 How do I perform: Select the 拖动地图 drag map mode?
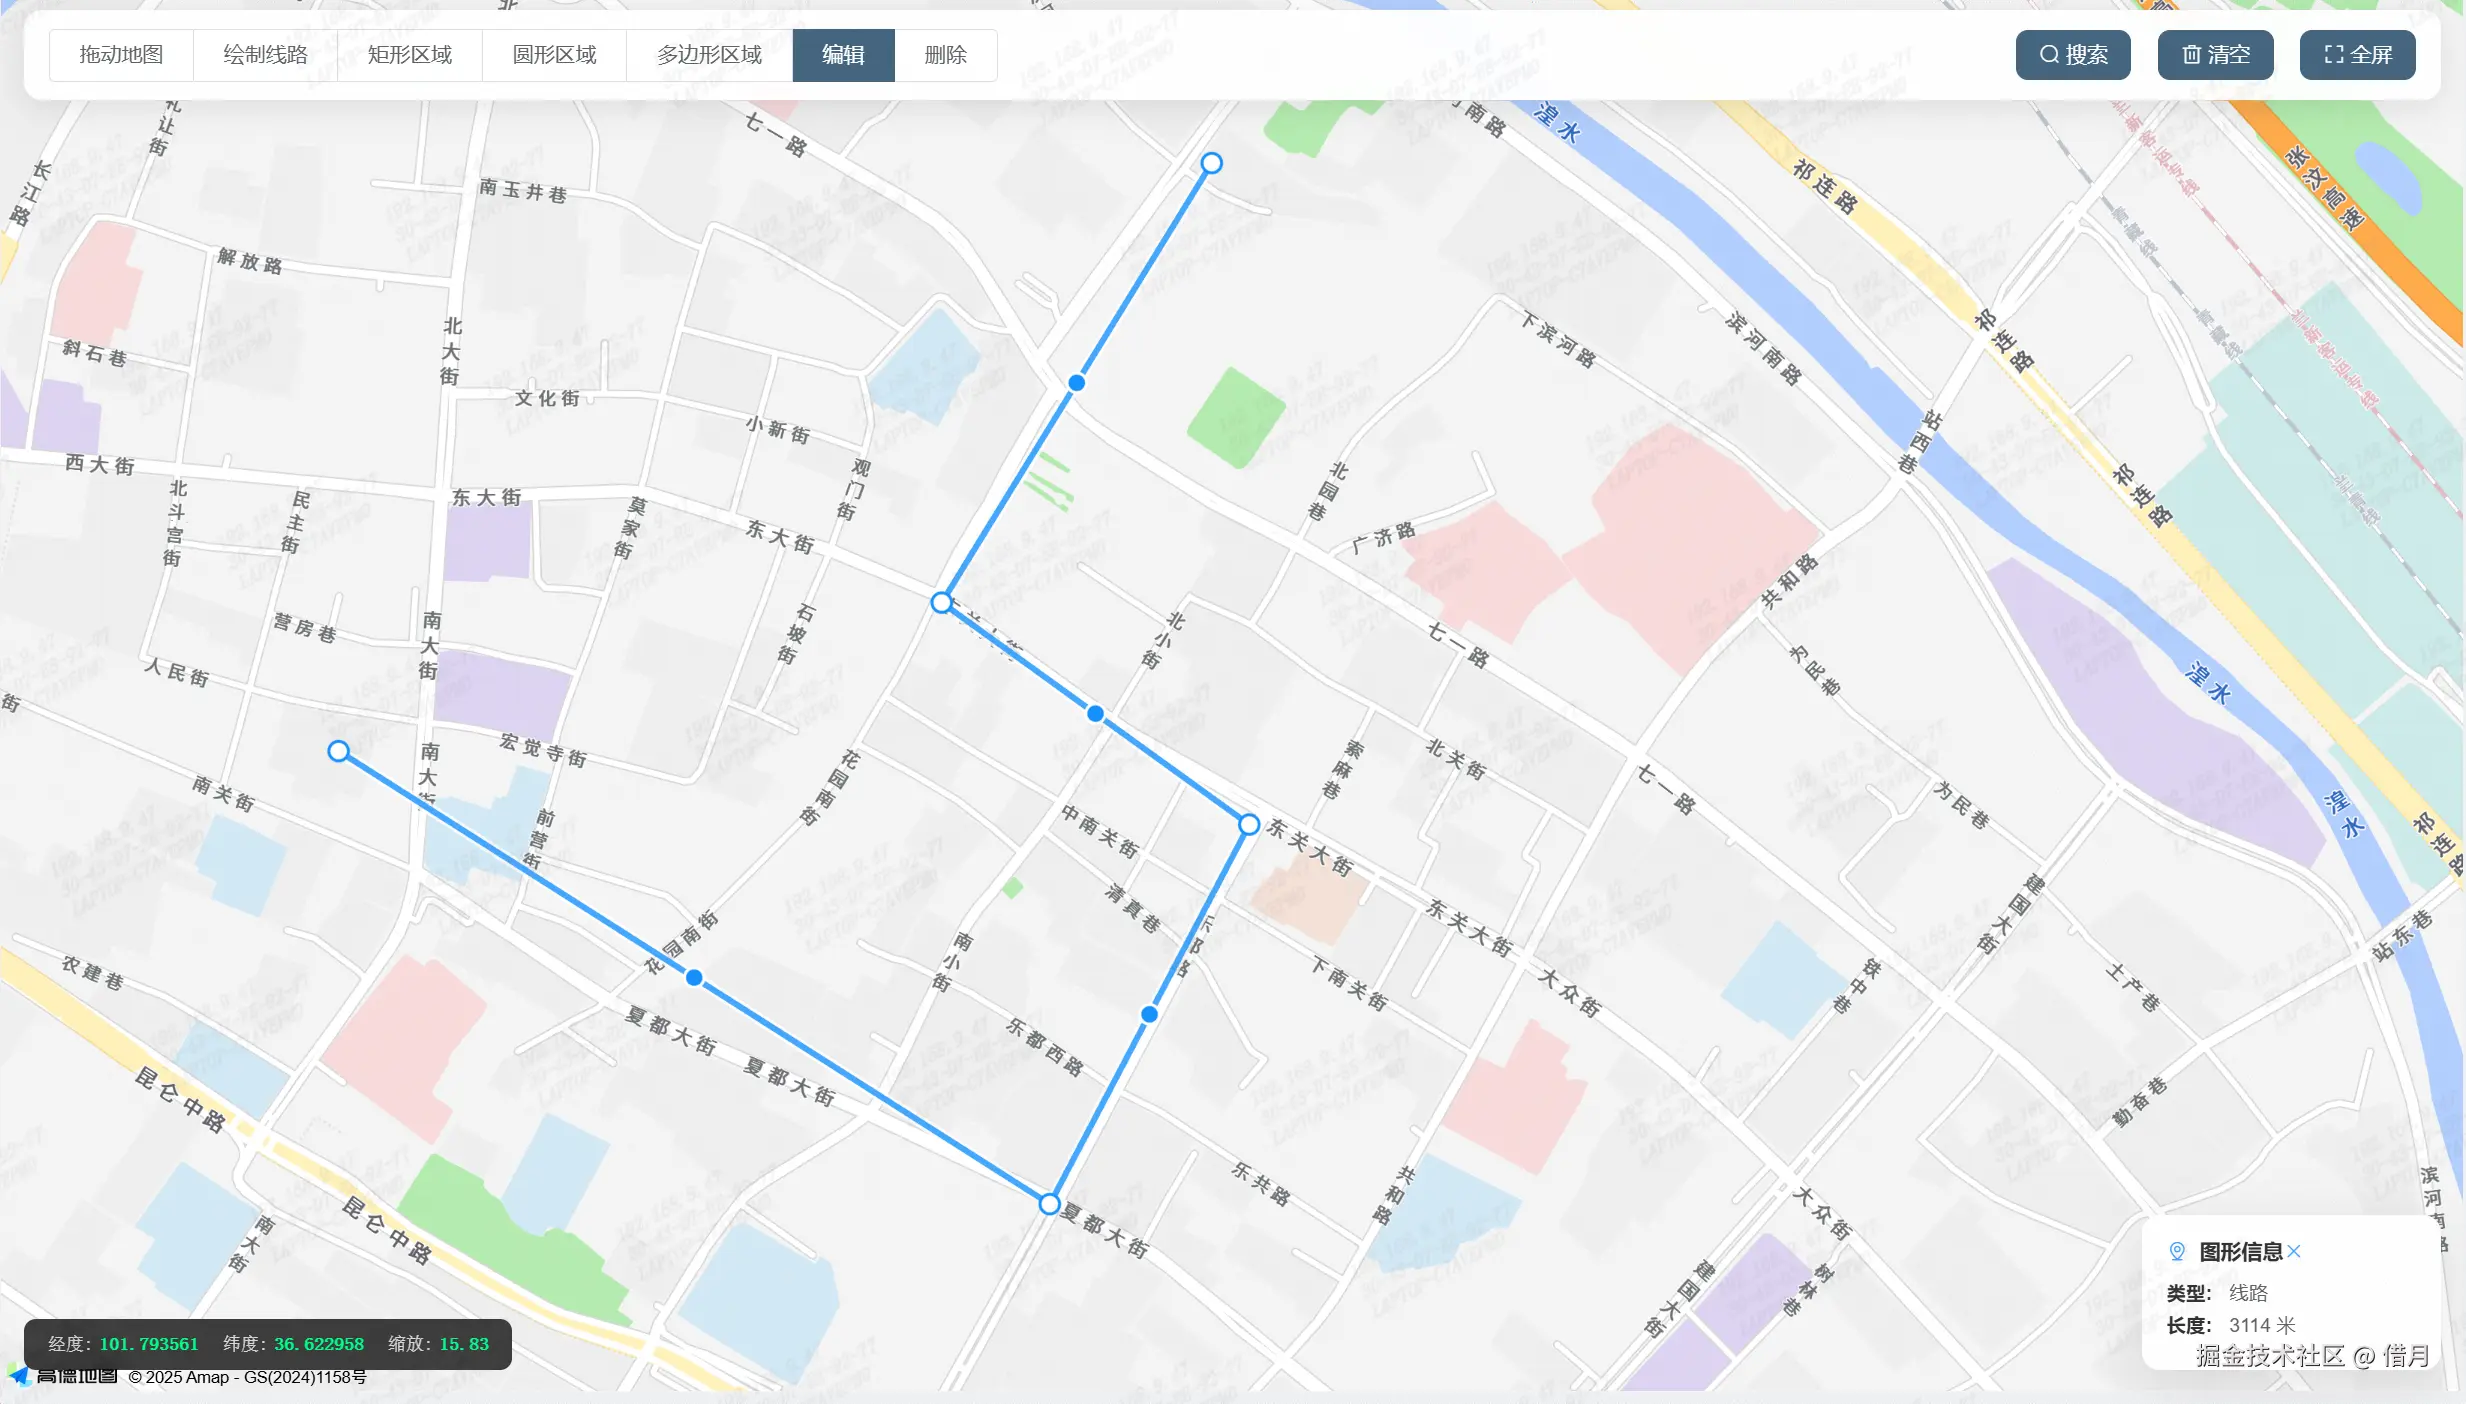(121, 55)
